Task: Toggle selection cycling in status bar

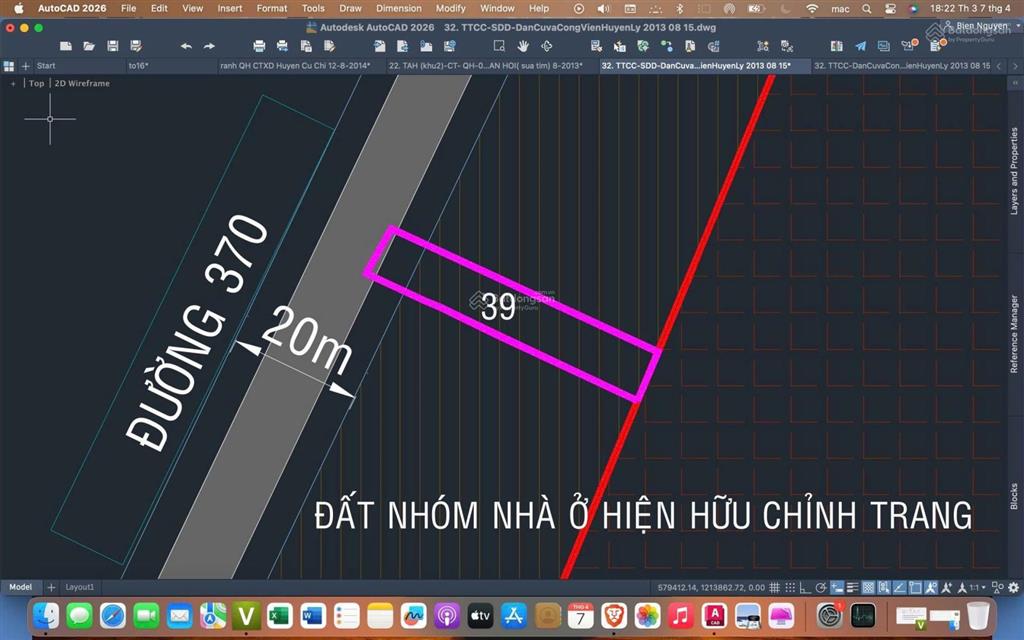Action: [x=884, y=587]
